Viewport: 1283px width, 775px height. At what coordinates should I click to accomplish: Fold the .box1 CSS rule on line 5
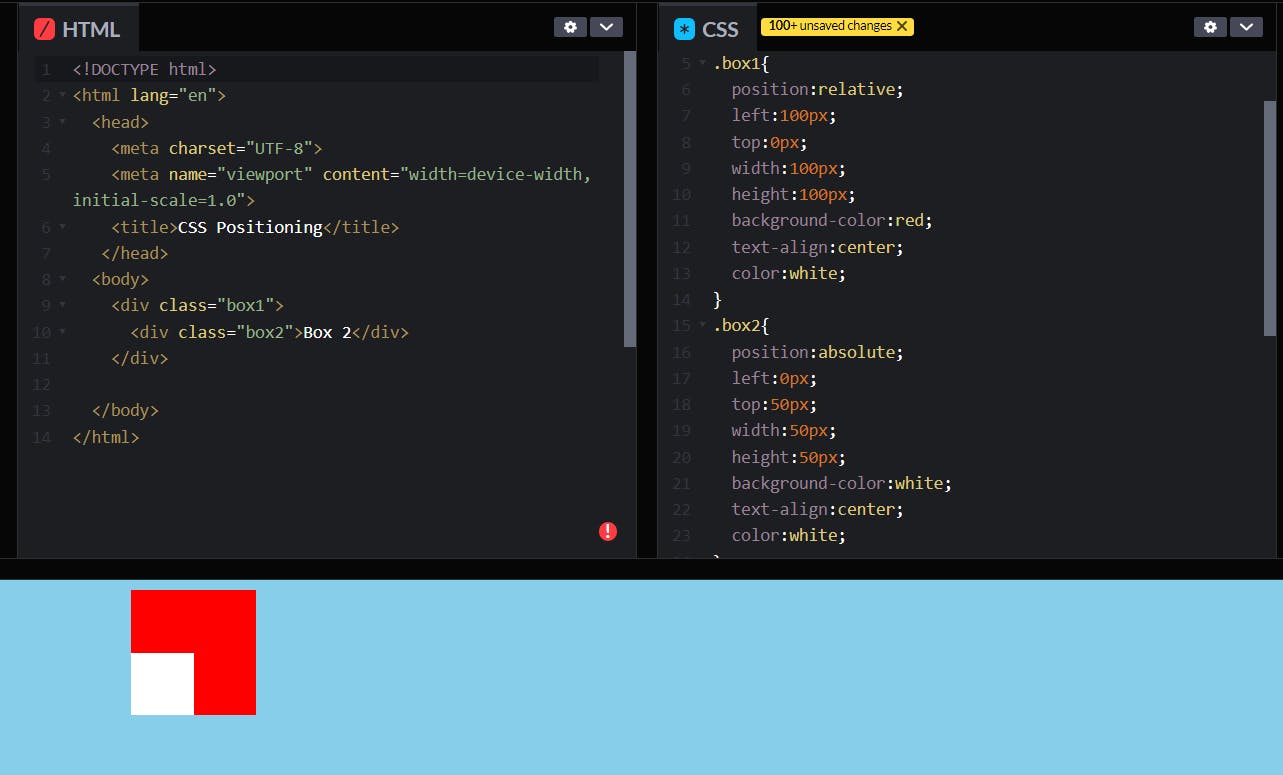(703, 63)
